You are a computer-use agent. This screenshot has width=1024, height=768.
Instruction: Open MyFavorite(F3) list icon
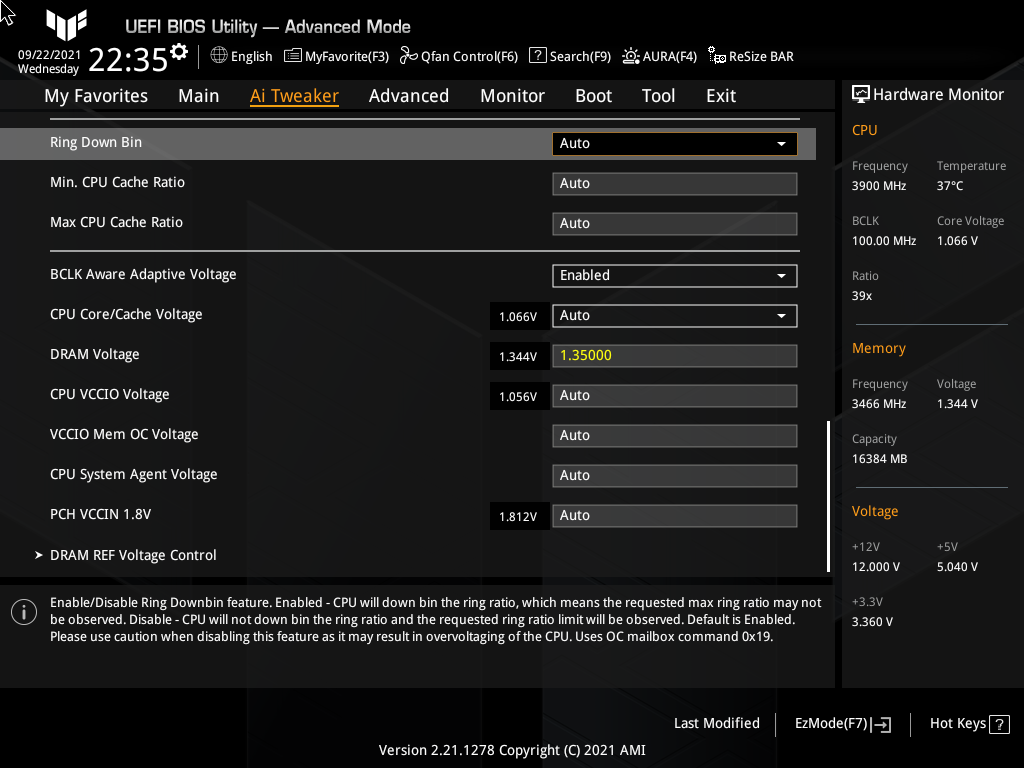(x=293, y=56)
